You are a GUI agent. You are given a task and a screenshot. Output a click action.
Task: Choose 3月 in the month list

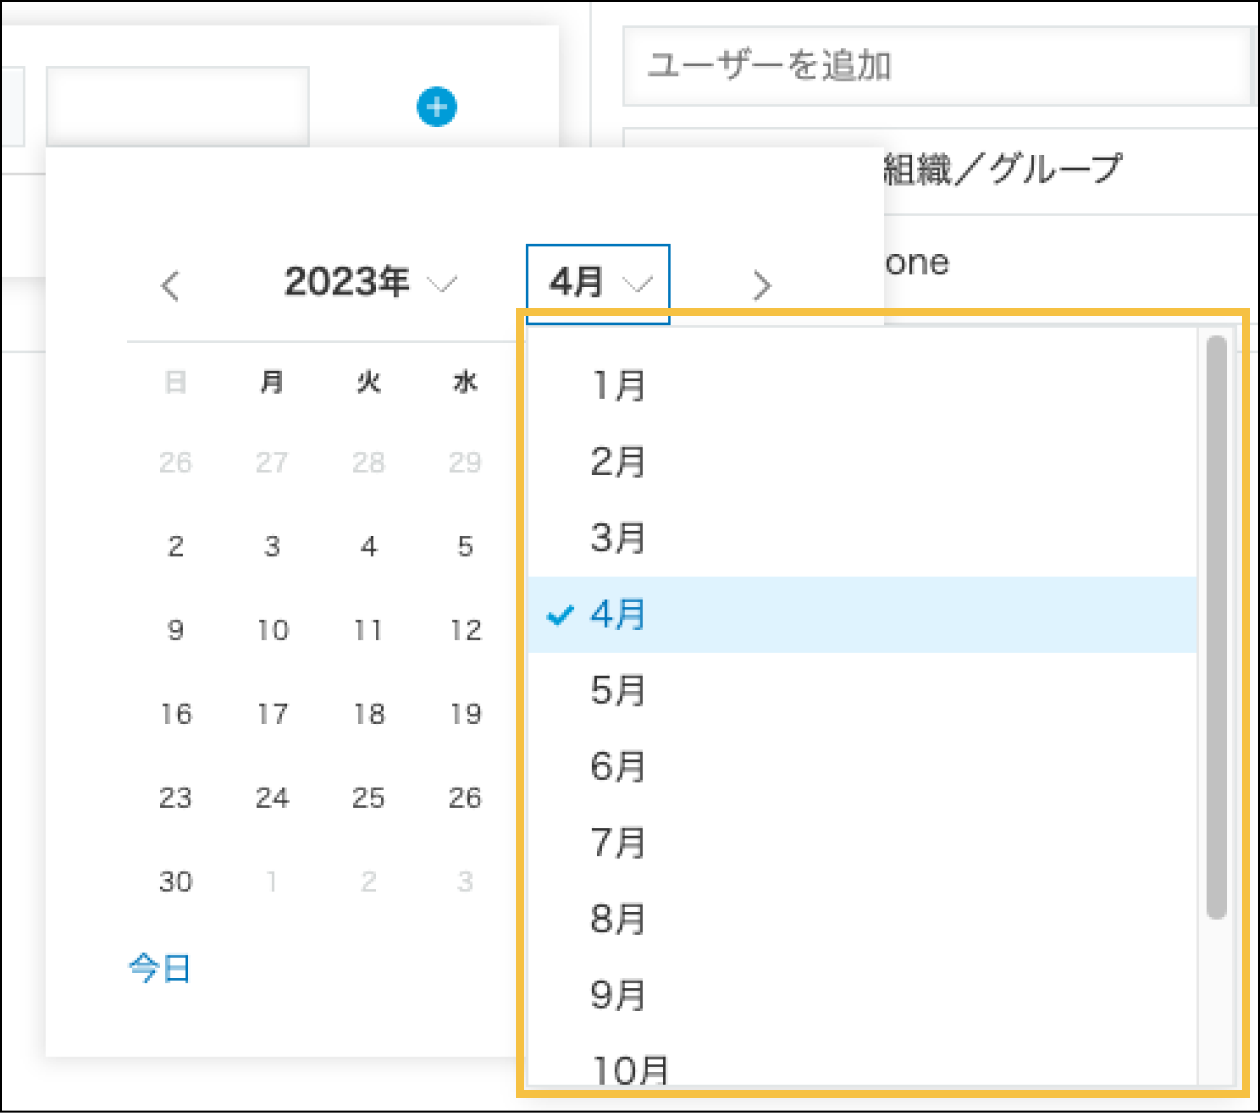[x=618, y=538]
